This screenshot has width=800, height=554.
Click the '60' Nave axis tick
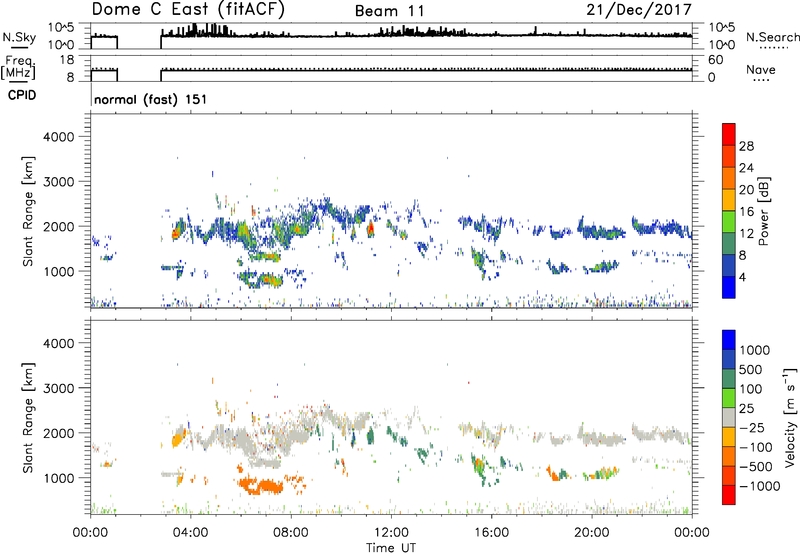pos(715,60)
